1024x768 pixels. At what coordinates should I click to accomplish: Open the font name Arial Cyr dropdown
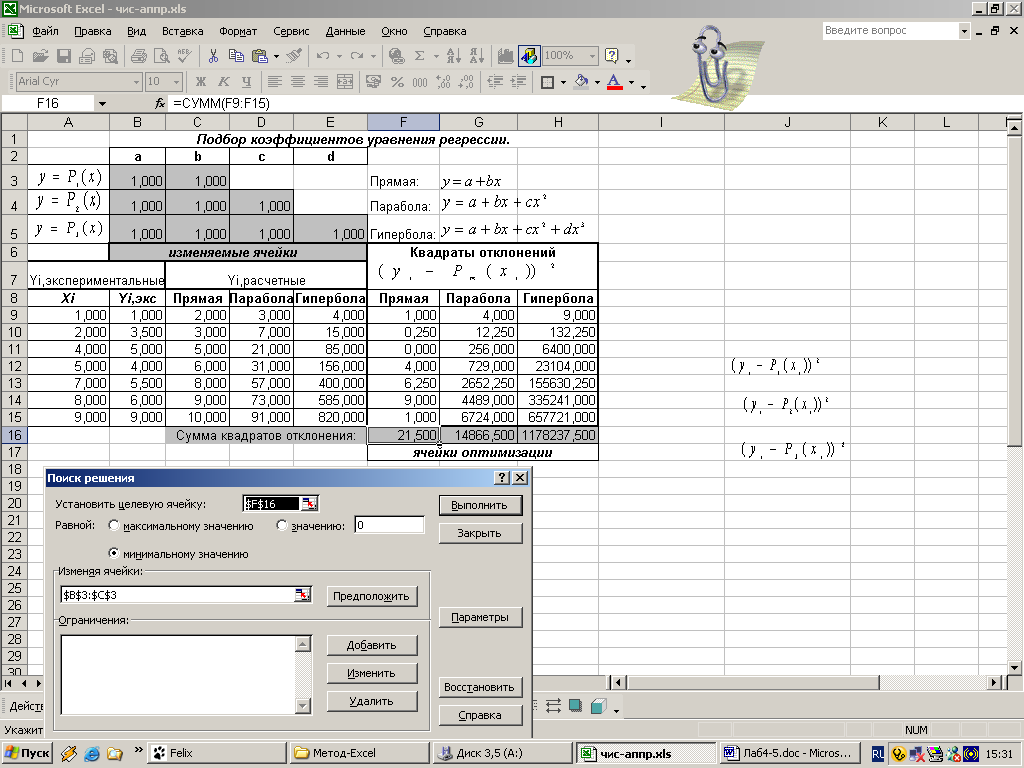(x=136, y=82)
